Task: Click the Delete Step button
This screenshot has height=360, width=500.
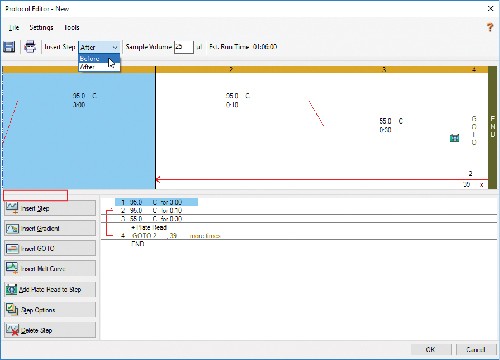Action: (x=50, y=330)
